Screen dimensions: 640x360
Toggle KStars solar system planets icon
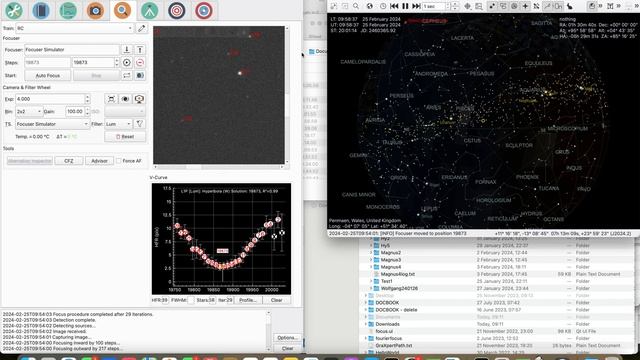pyautogui.click(x=514, y=6)
